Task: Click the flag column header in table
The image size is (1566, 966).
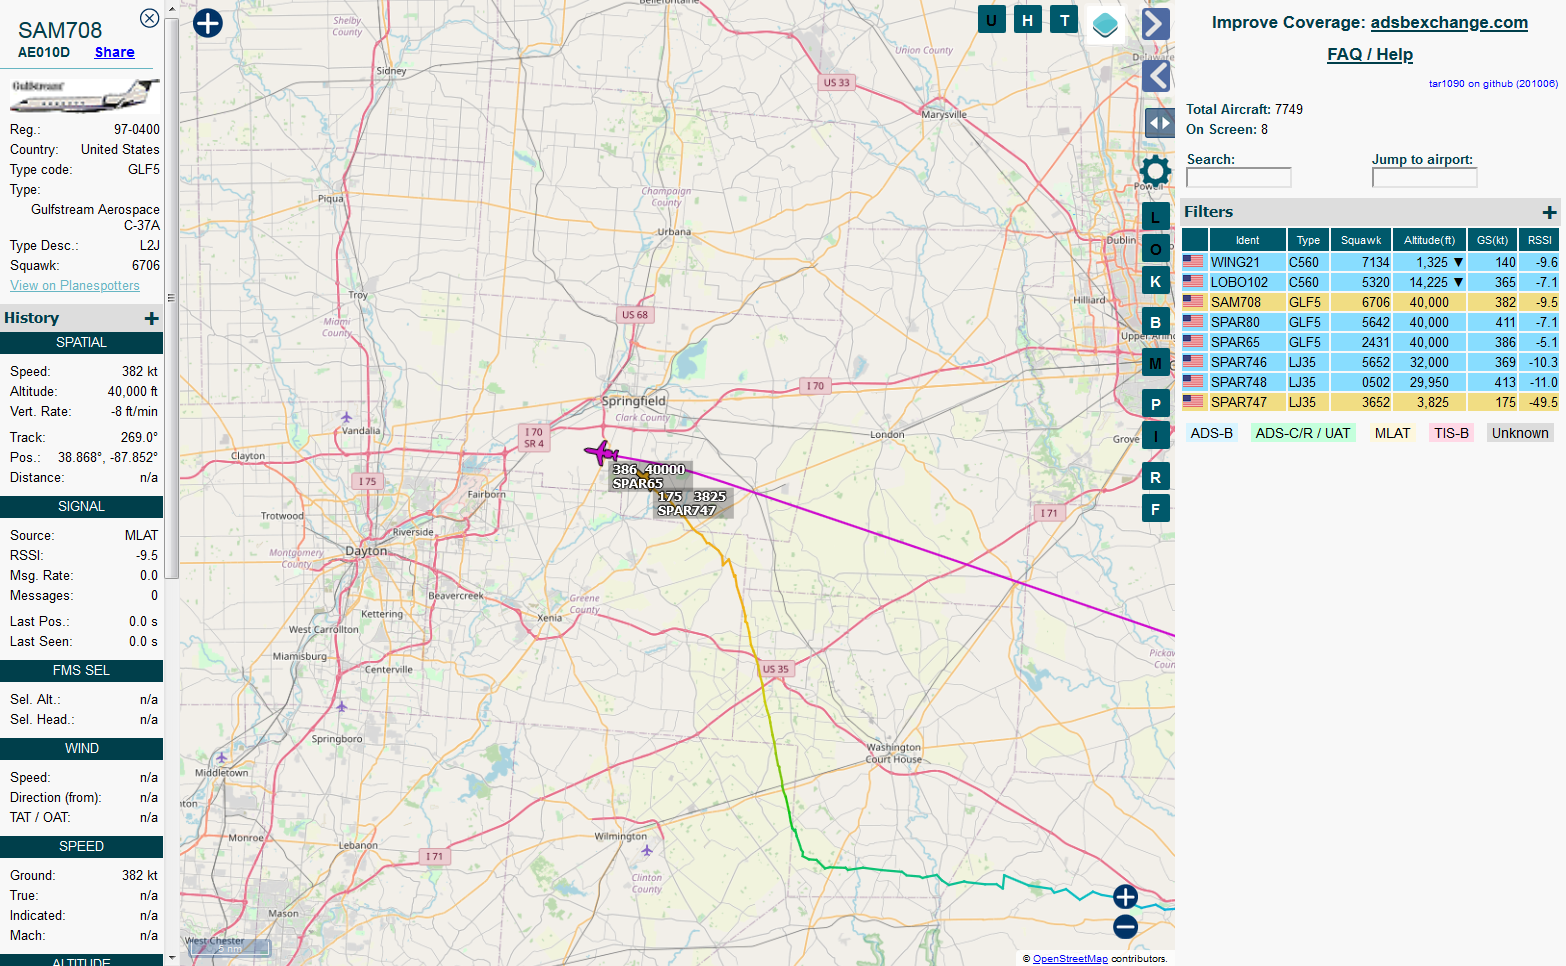Action: point(1195,240)
